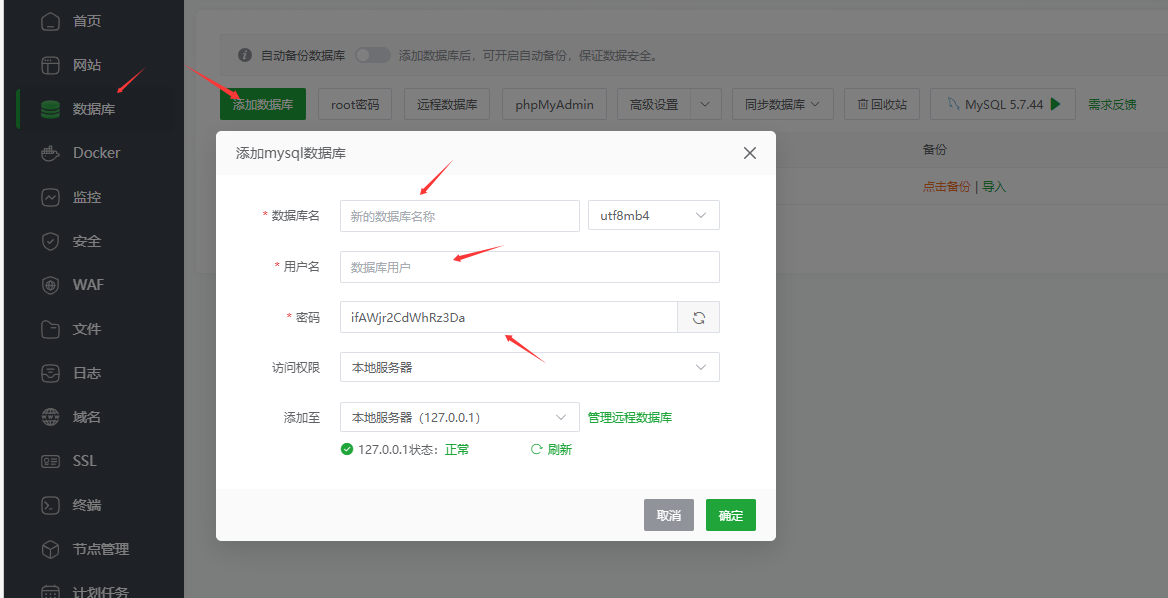Expand the 访问权限 dropdown
The image size is (1168, 598).
(529, 367)
